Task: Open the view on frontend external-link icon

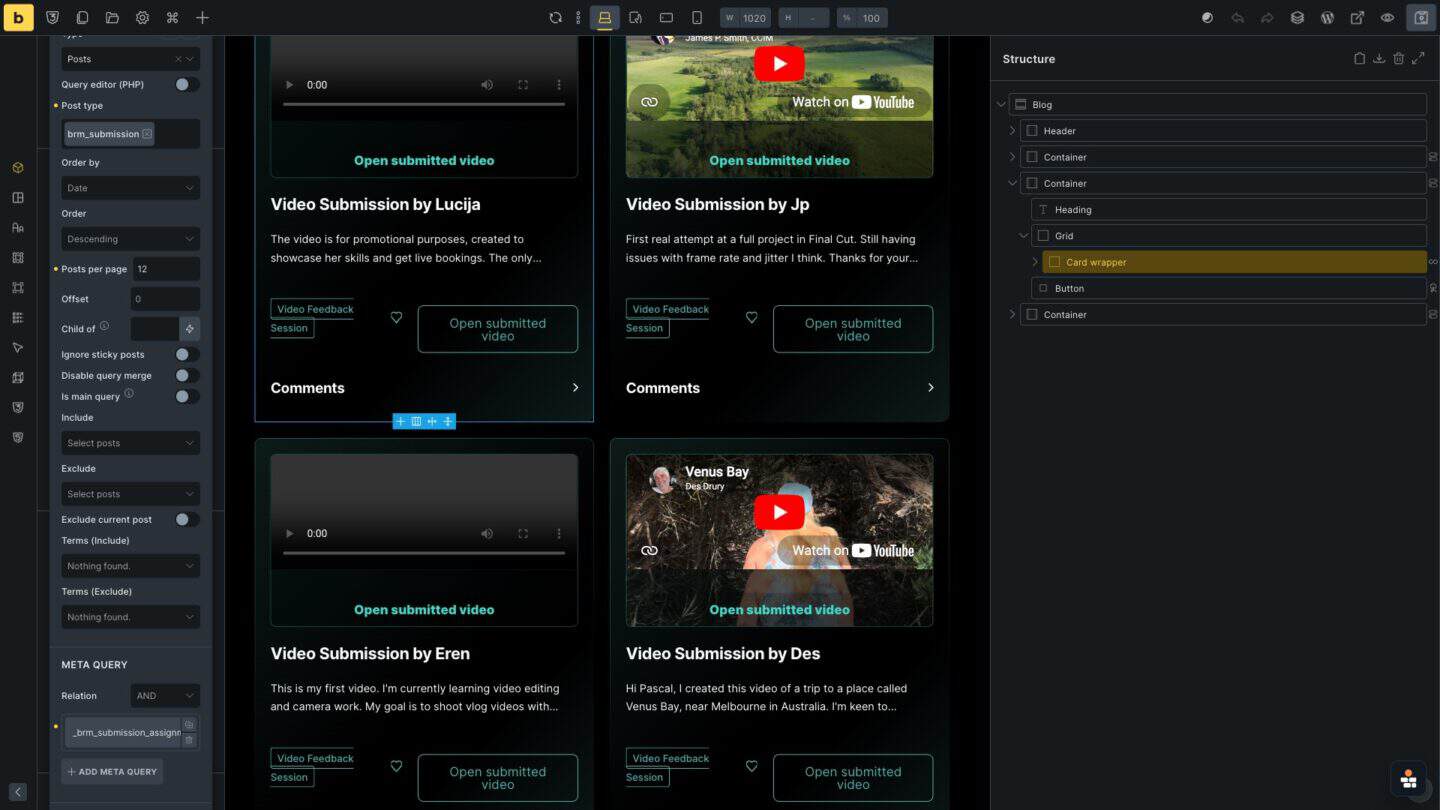Action: pos(1357,18)
